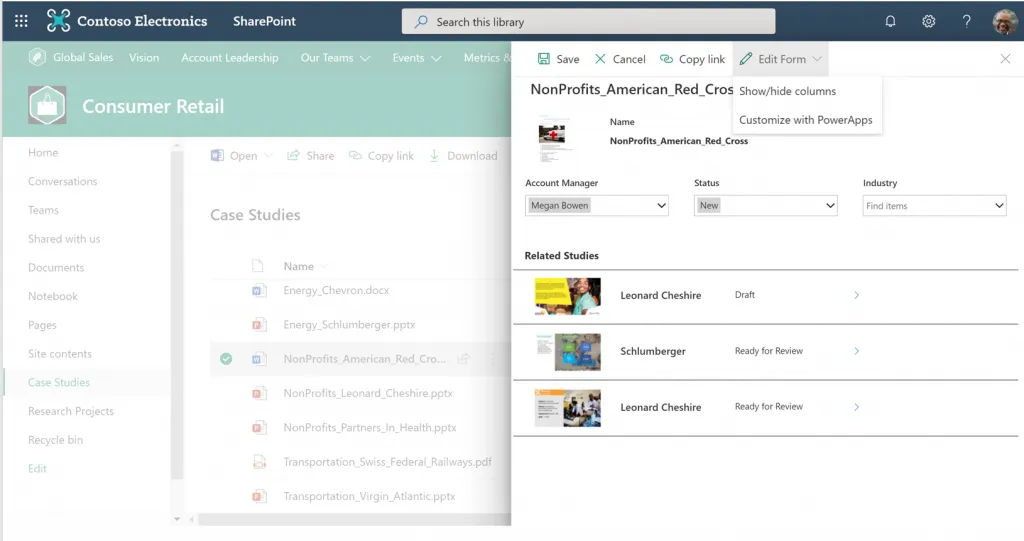This screenshot has height=541, width=1024.
Task: Open Conversations in left navigation
Action: click(x=63, y=181)
